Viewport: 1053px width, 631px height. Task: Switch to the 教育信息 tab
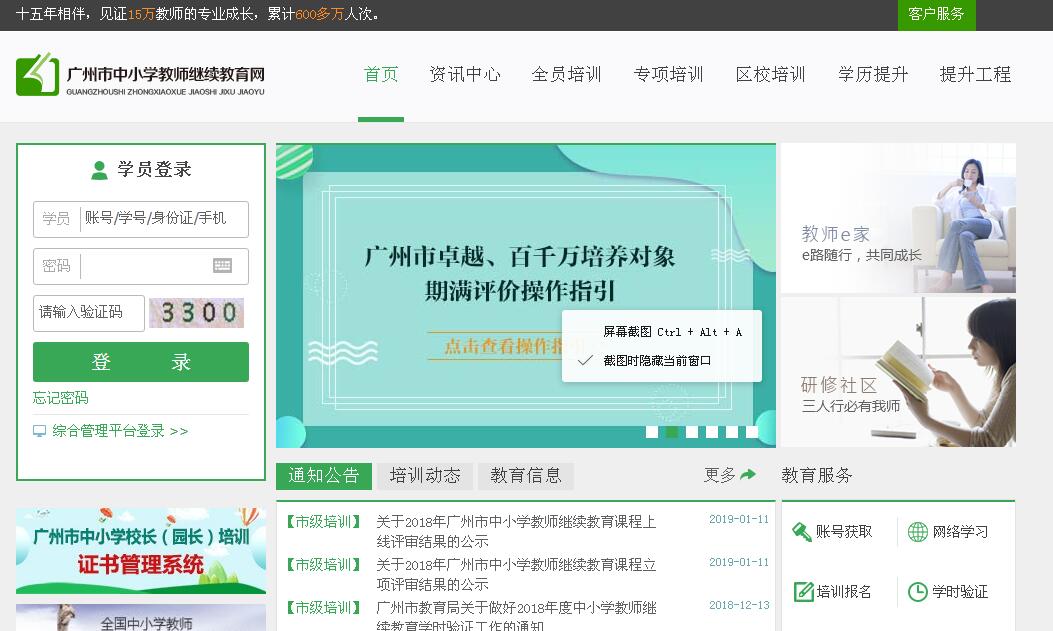pos(526,476)
